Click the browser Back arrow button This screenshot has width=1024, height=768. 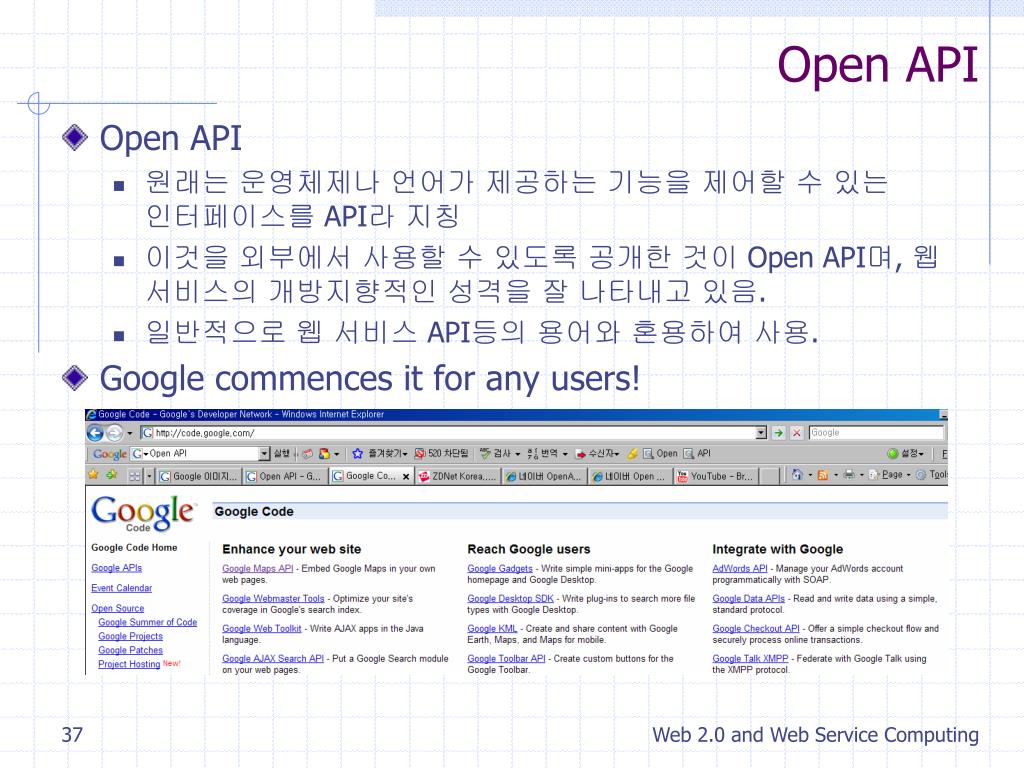click(95, 433)
